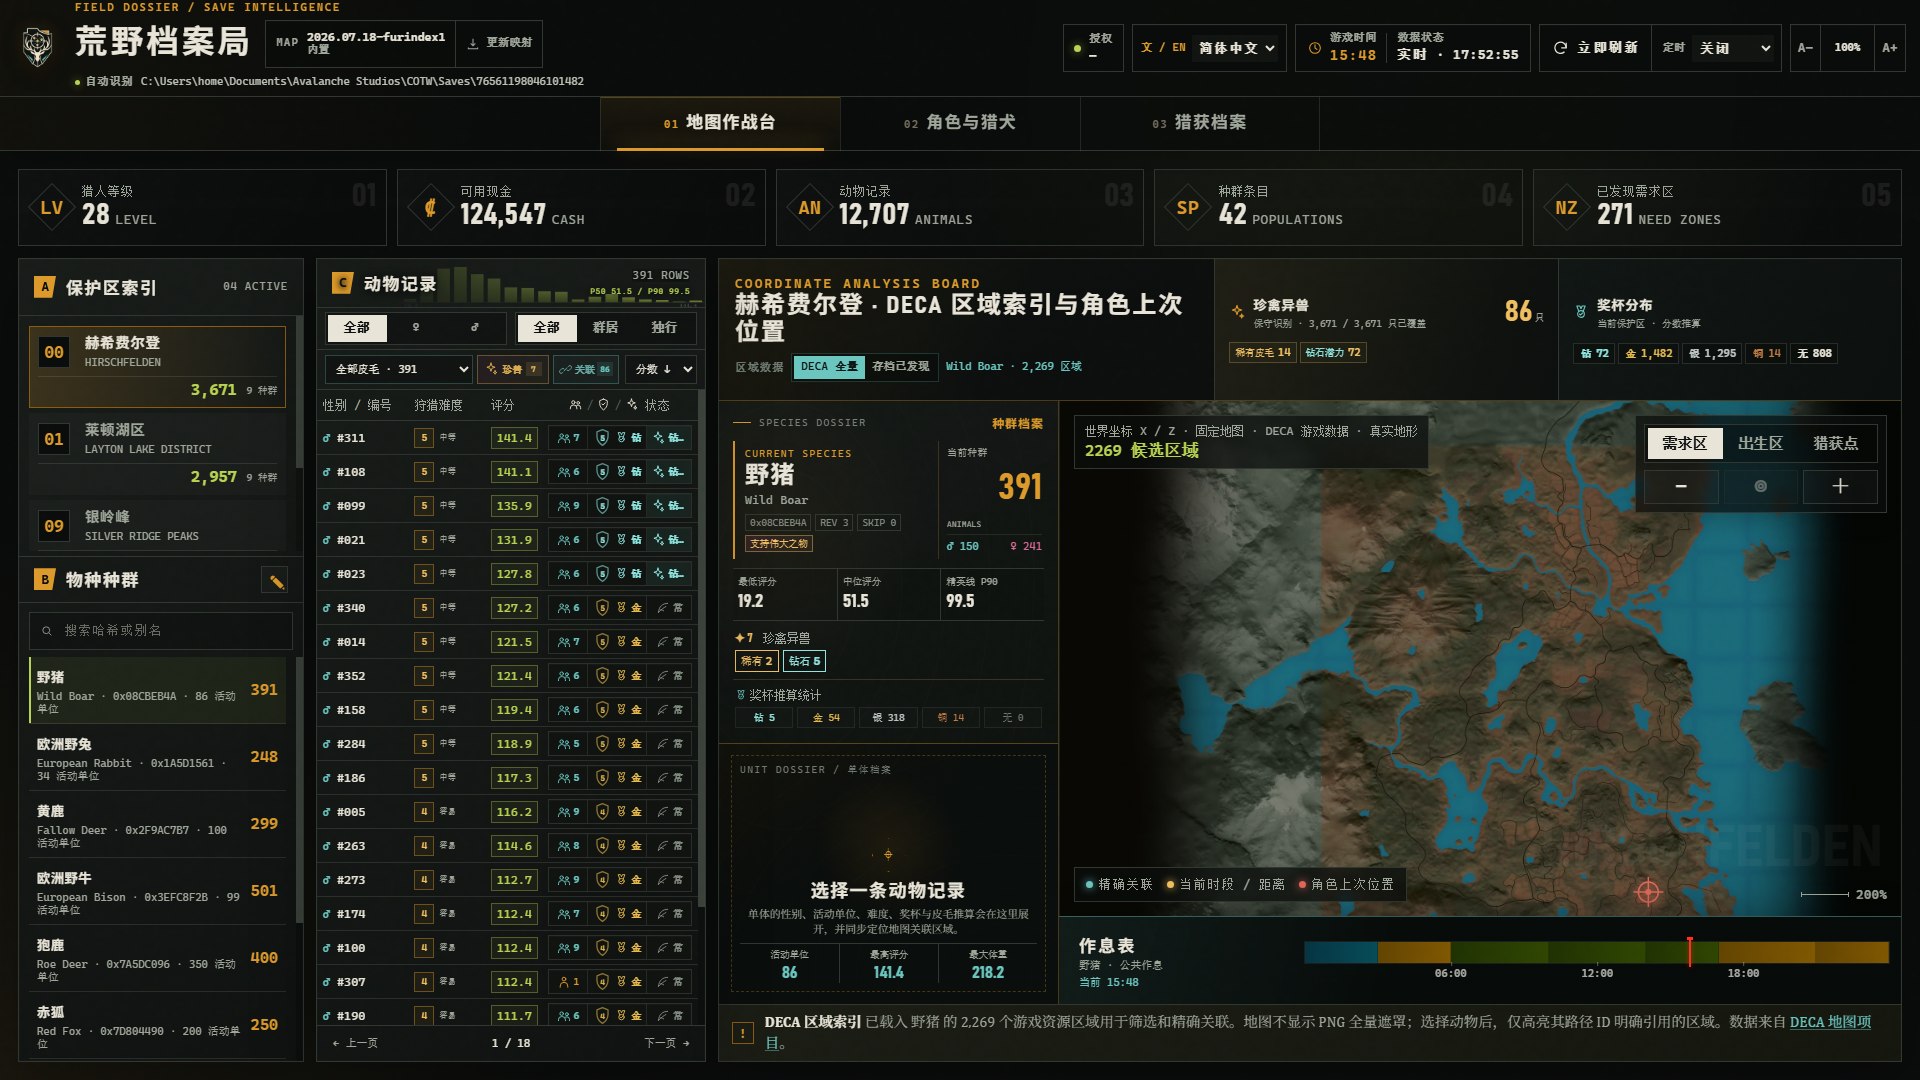Image resolution: width=1920 pixels, height=1080 pixels.
Task: Click the 立即刷新 refresh icon button
Action: pyautogui.click(x=1595, y=48)
